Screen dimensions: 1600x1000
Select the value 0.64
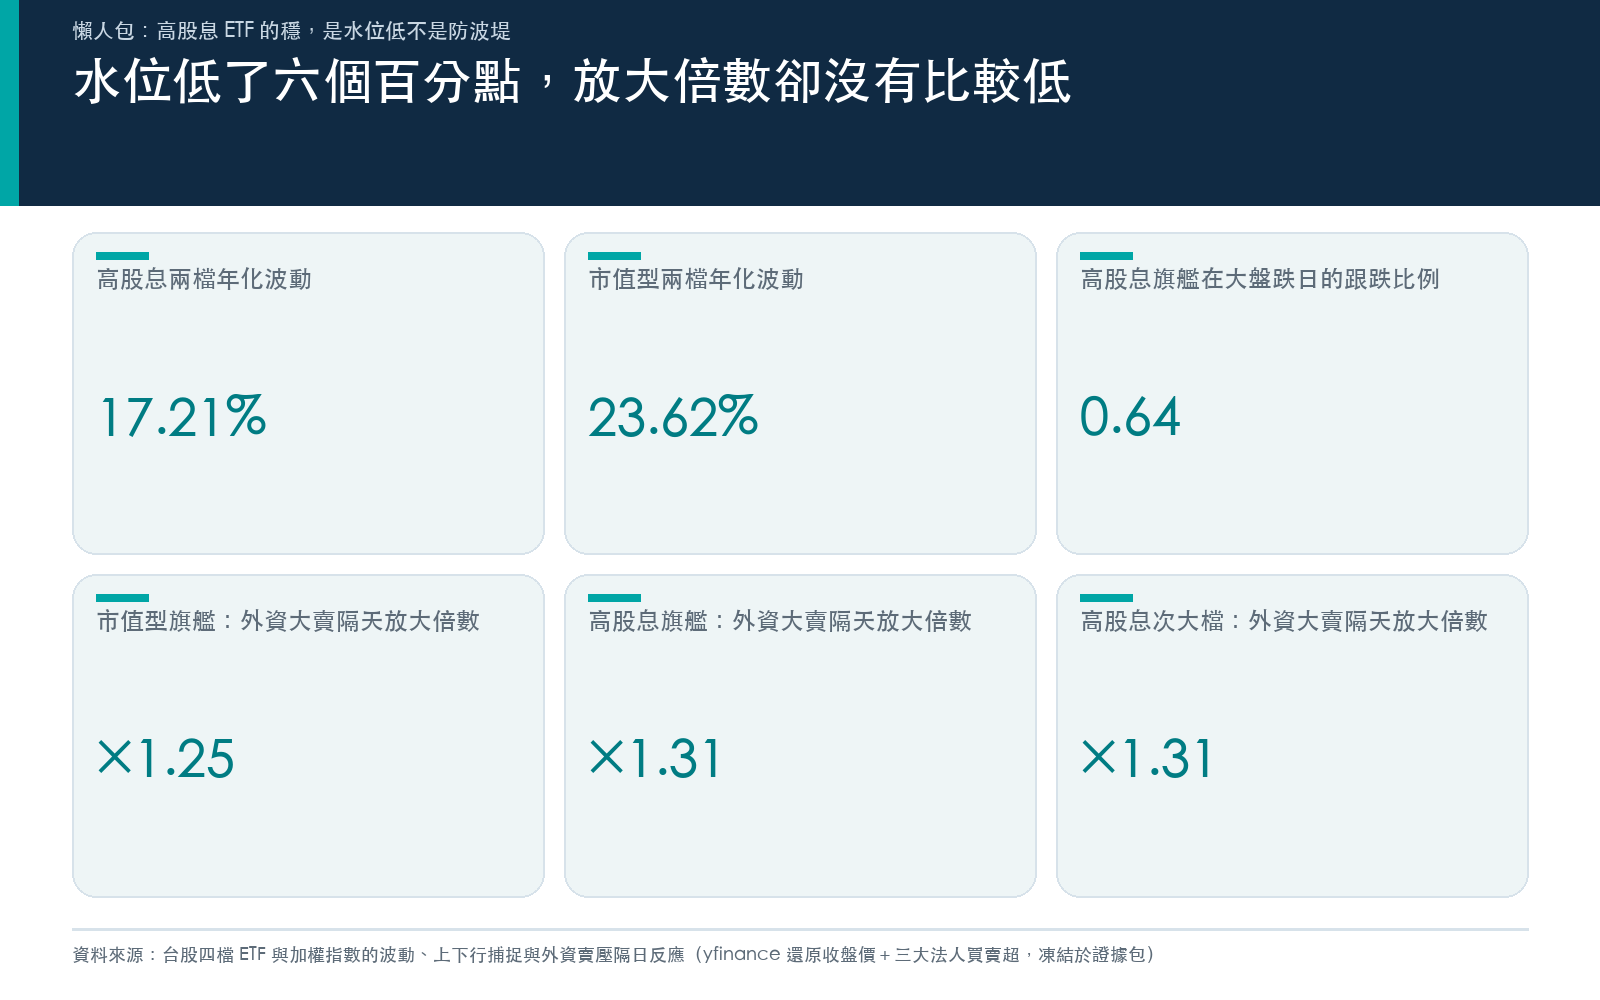click(1130, 417)
